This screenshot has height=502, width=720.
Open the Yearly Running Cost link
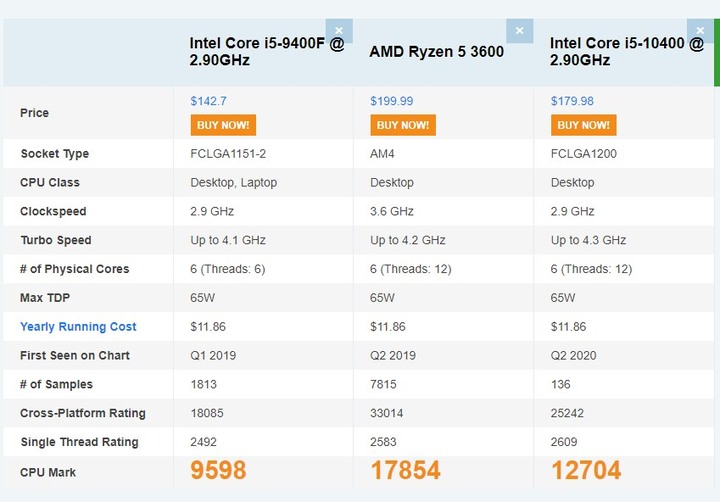(x=78, y=327)
